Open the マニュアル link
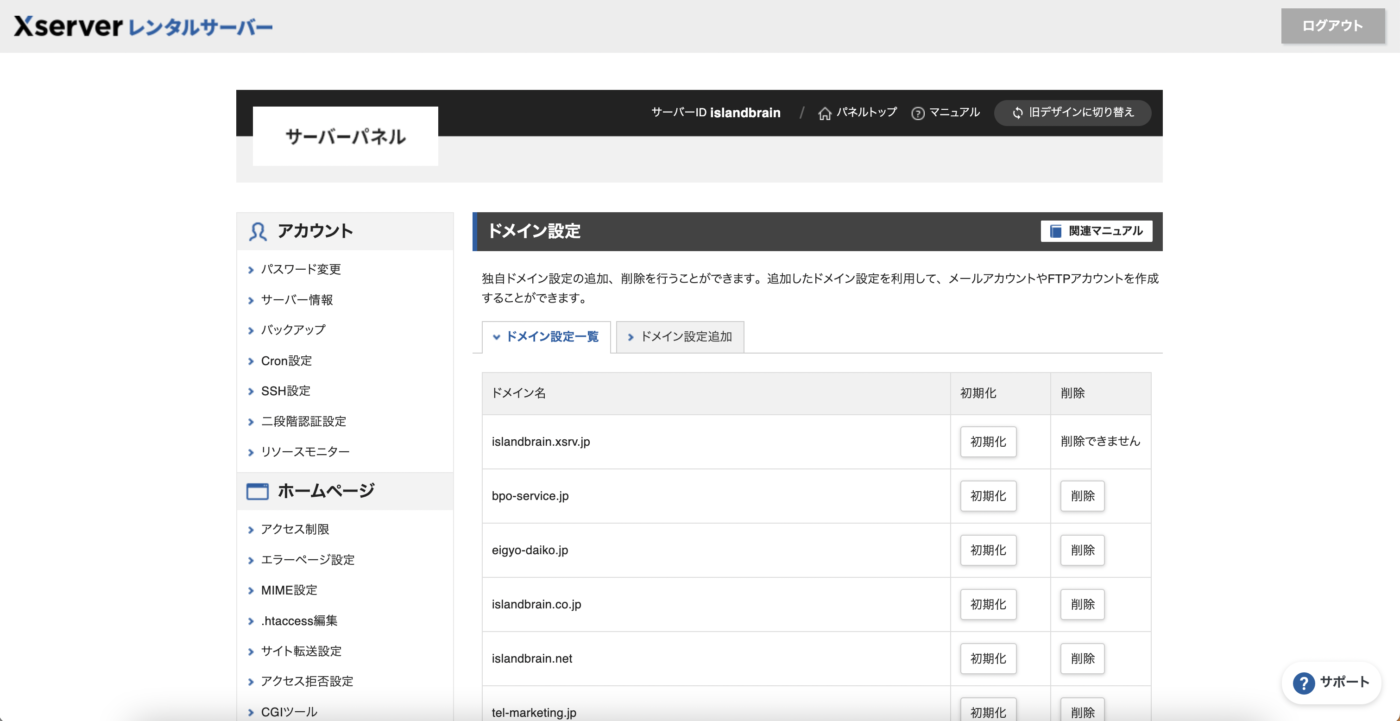 pyautogui.click(x=954, y=113)
